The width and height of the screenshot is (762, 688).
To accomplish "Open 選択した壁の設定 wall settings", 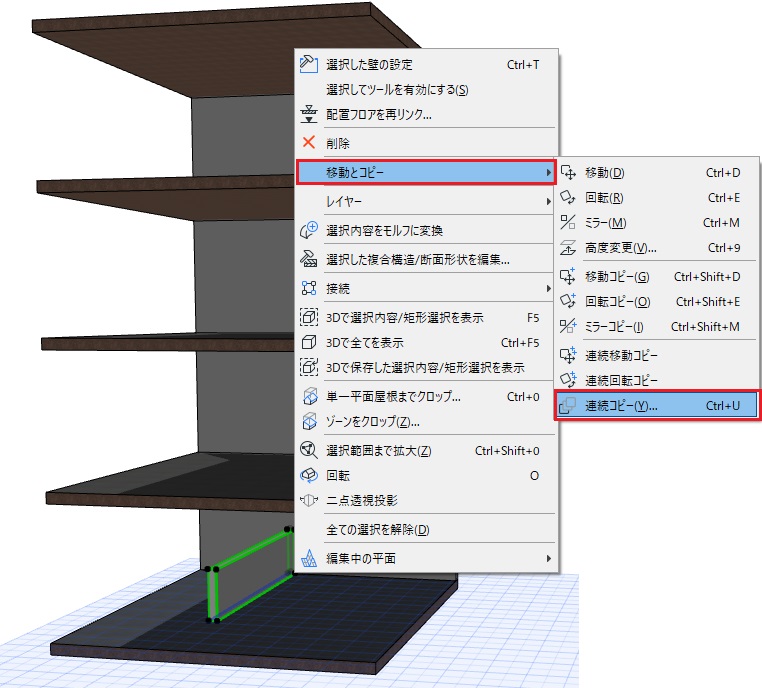I will tap(426, 64).
